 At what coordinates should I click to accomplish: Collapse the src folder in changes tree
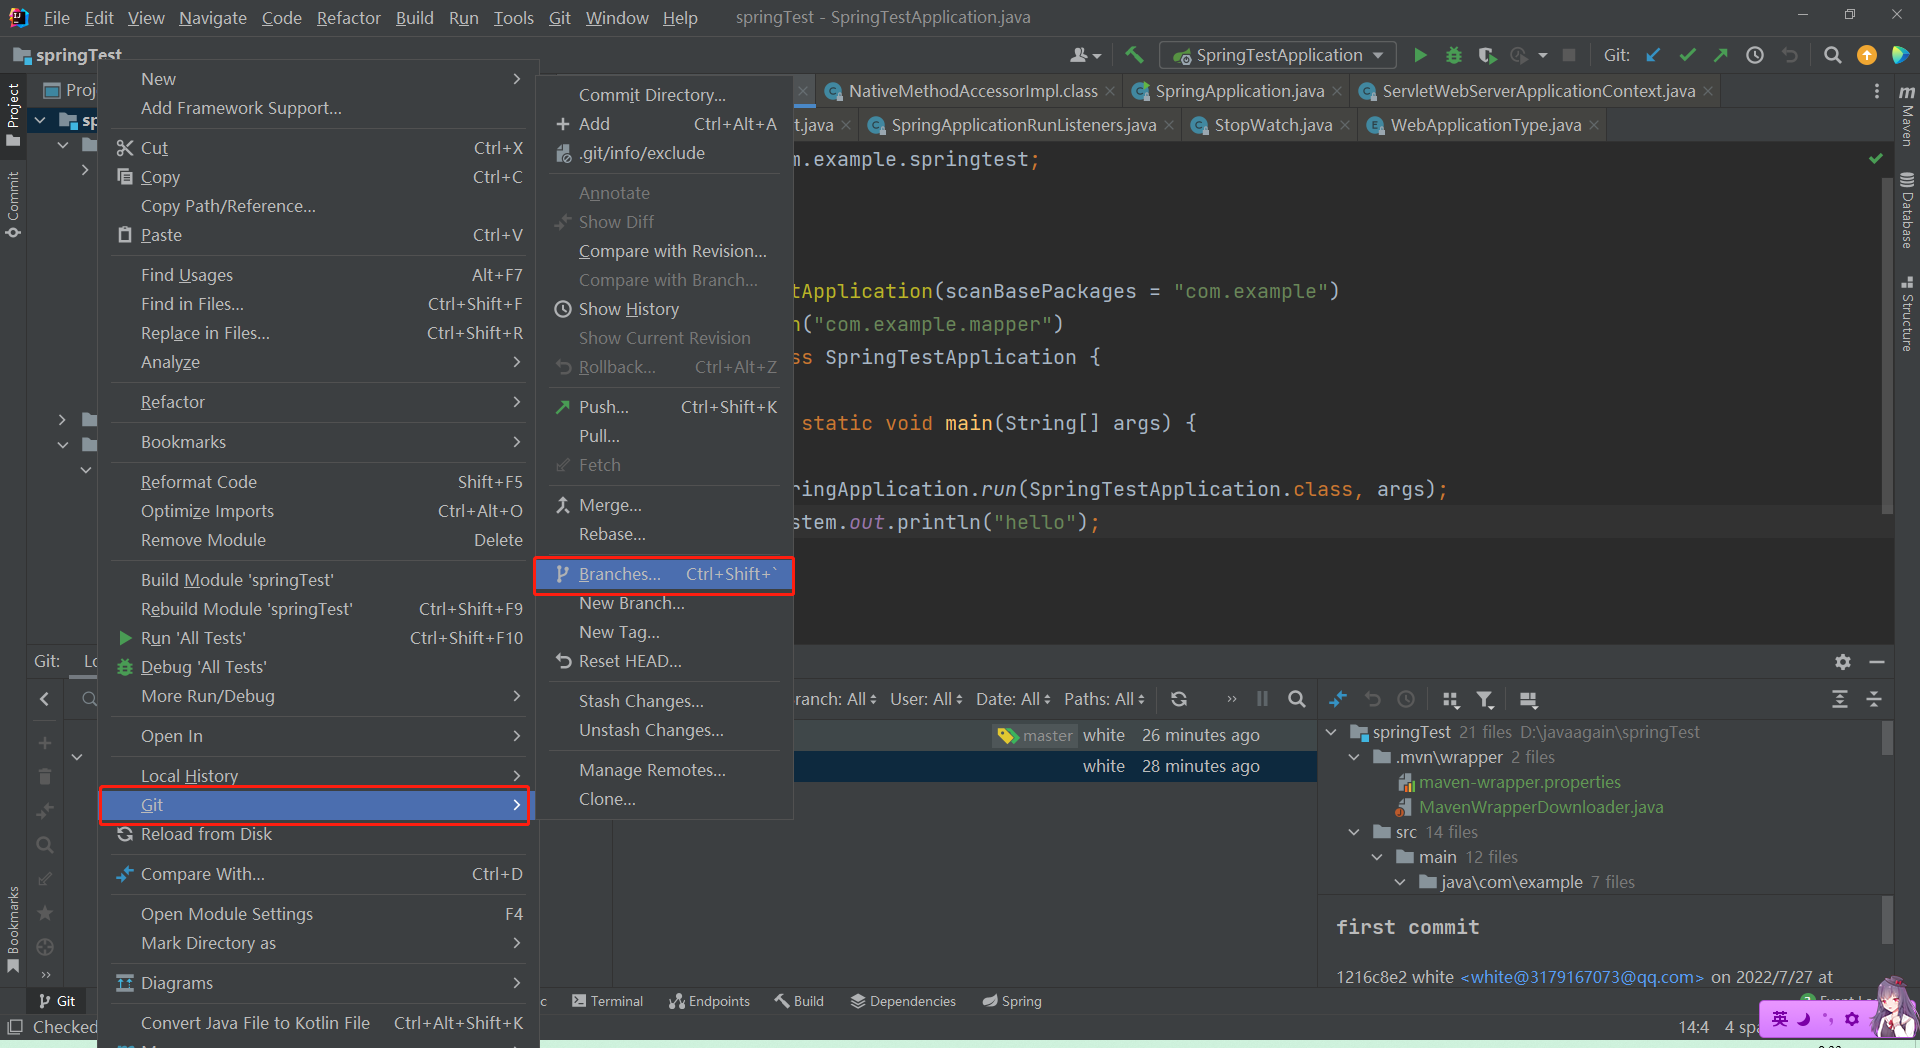(1354, 832)
